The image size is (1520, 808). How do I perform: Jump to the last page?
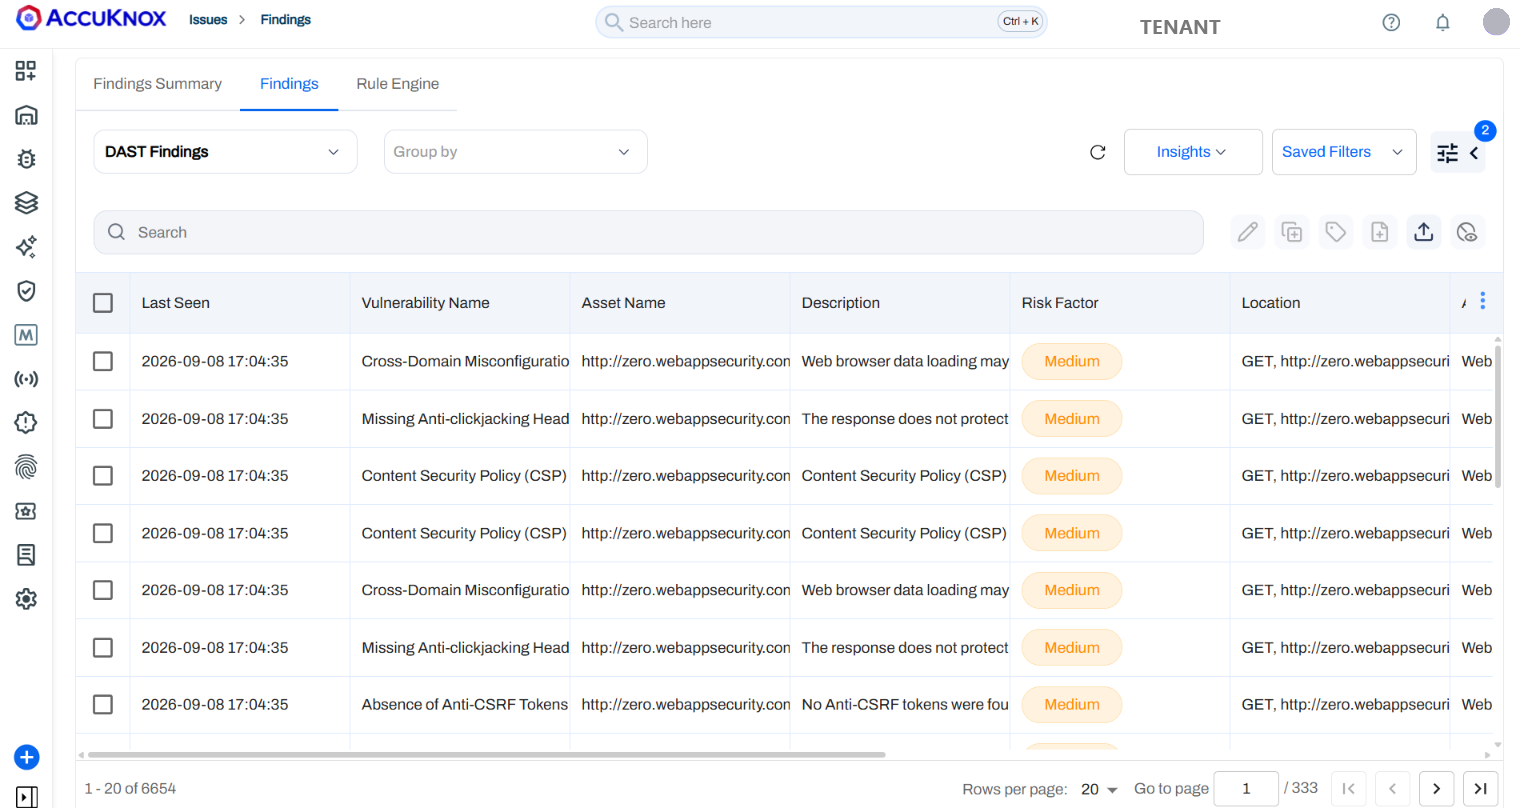[1480, 789]
